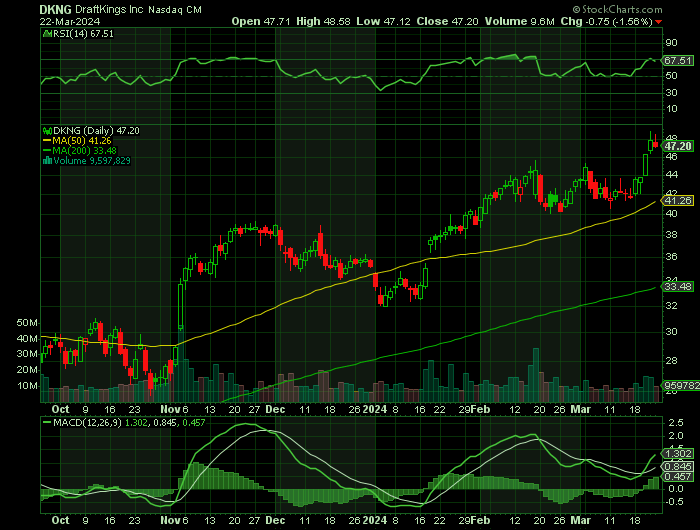Click the red down-arrow beside the Chg value
This screenshot has width=700, height=530.
click(x=658, y=22)
